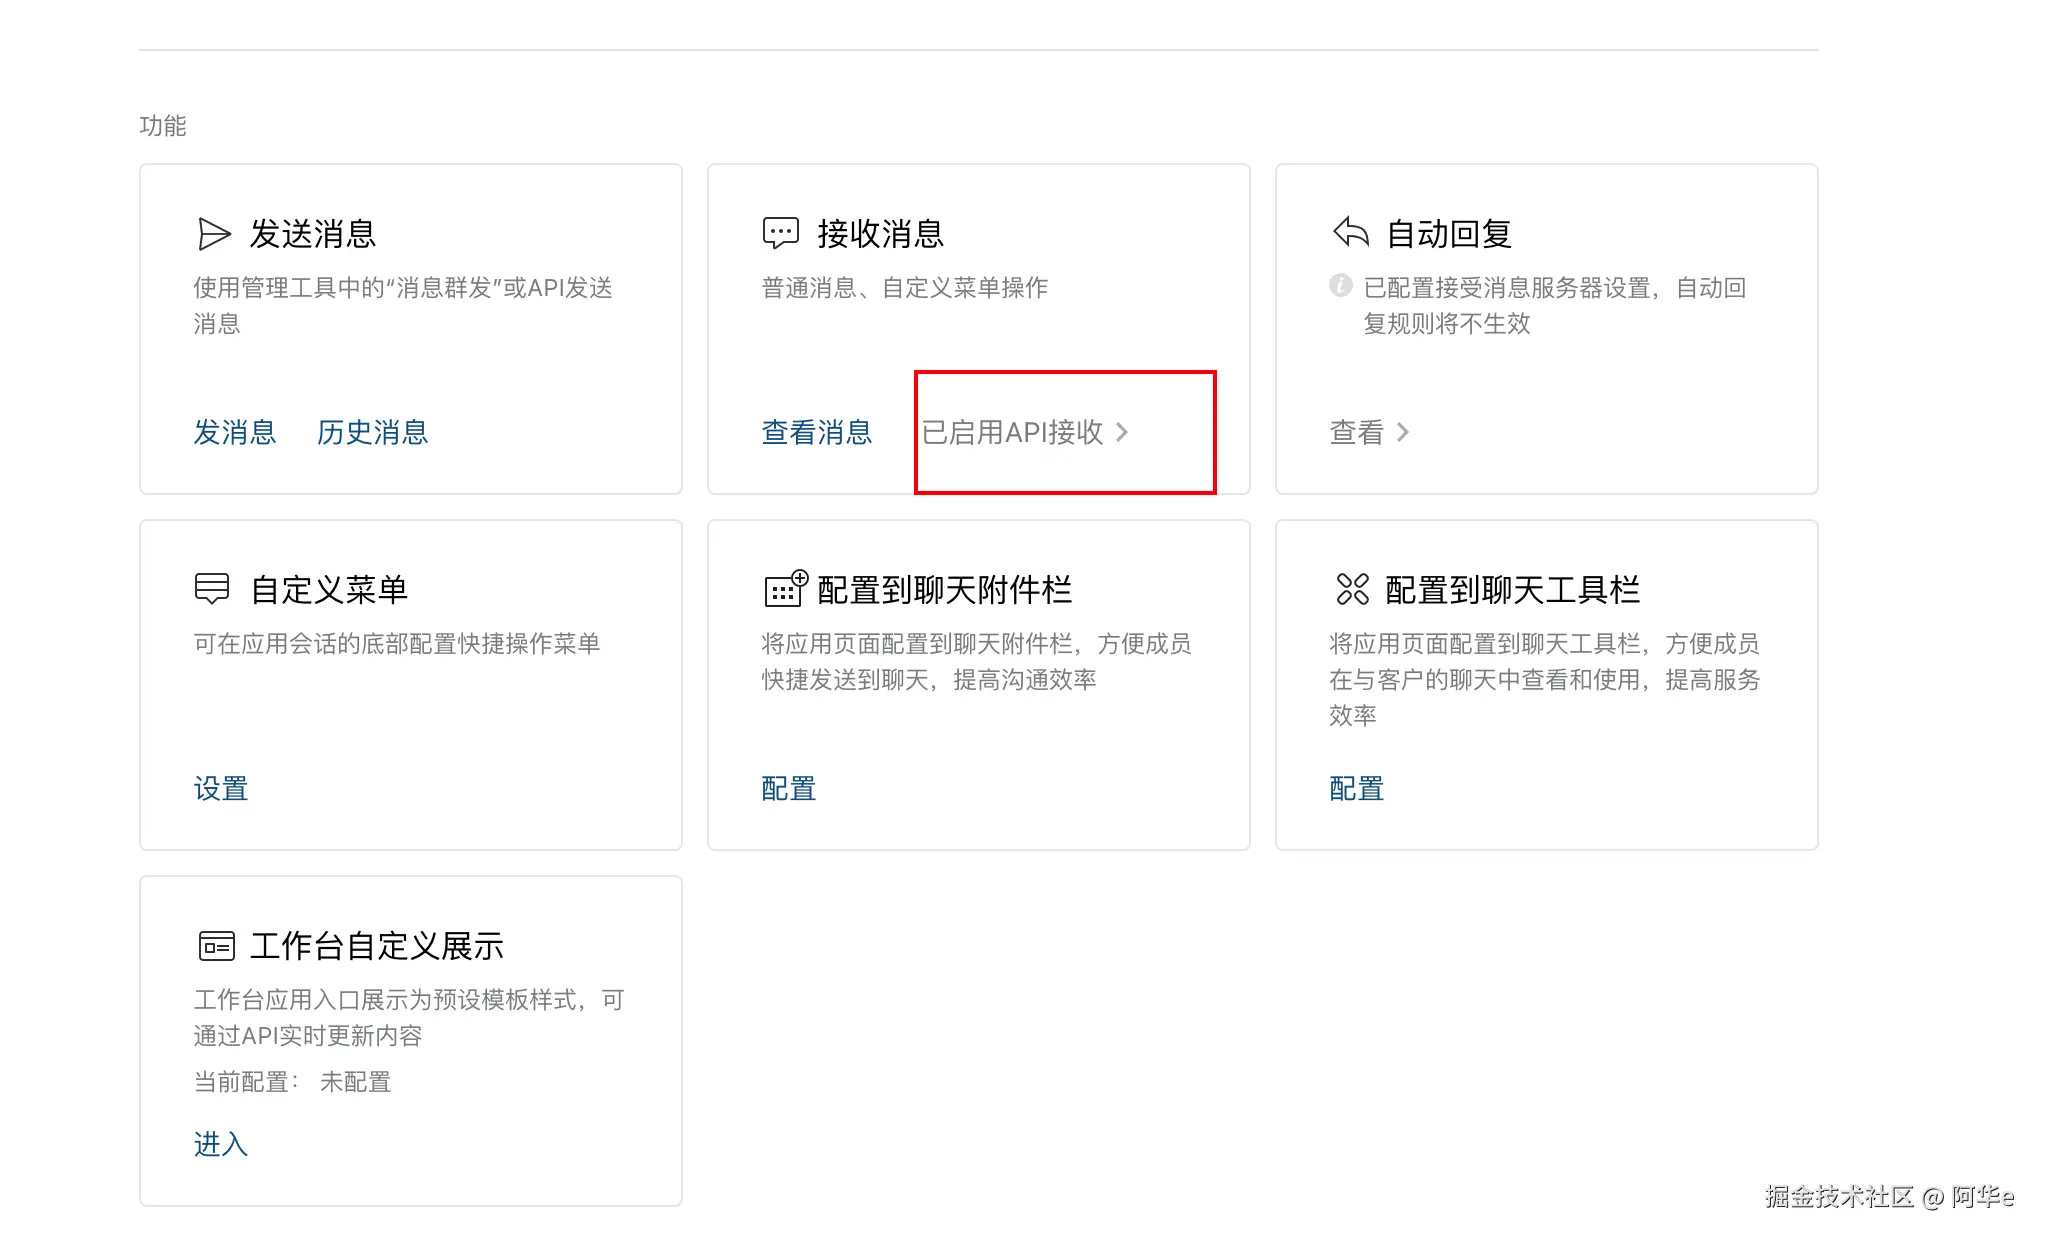Click the 工作台自定义展示 card title
Screen dimensions: 2046x1242
[376, 946]
